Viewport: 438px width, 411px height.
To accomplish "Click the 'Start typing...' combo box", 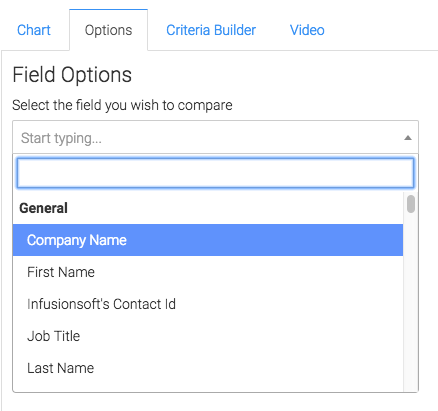I will (215, 137).
